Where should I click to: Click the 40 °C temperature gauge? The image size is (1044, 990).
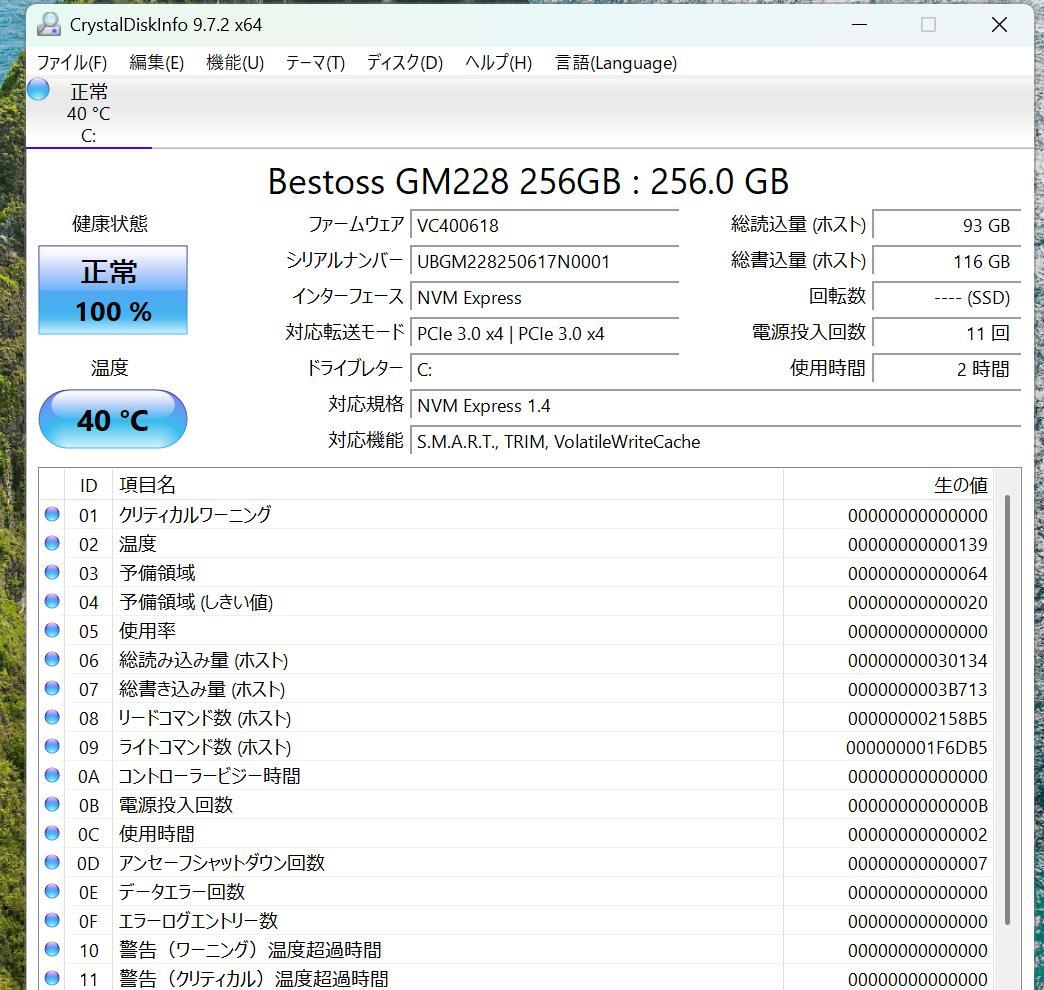[112, 419]
